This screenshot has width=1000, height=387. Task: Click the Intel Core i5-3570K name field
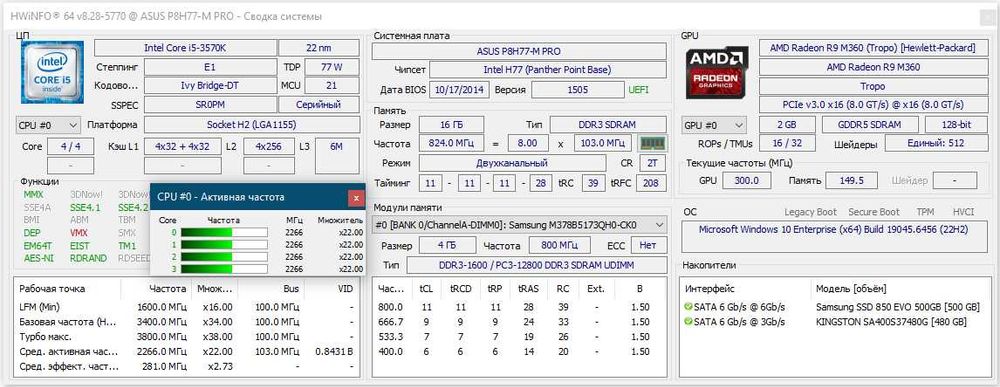(x=186, y=48)
